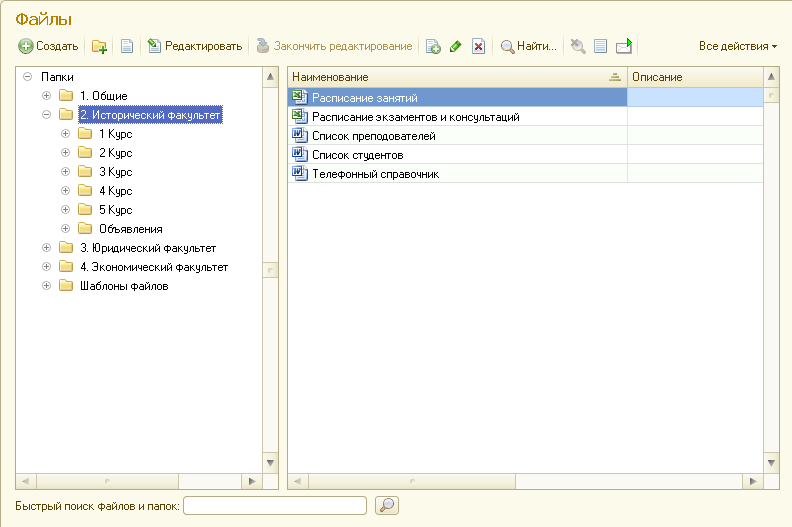The image size is (792, 527).
Task: Click Закончить редактирование button
Action: tap(334, 46)
